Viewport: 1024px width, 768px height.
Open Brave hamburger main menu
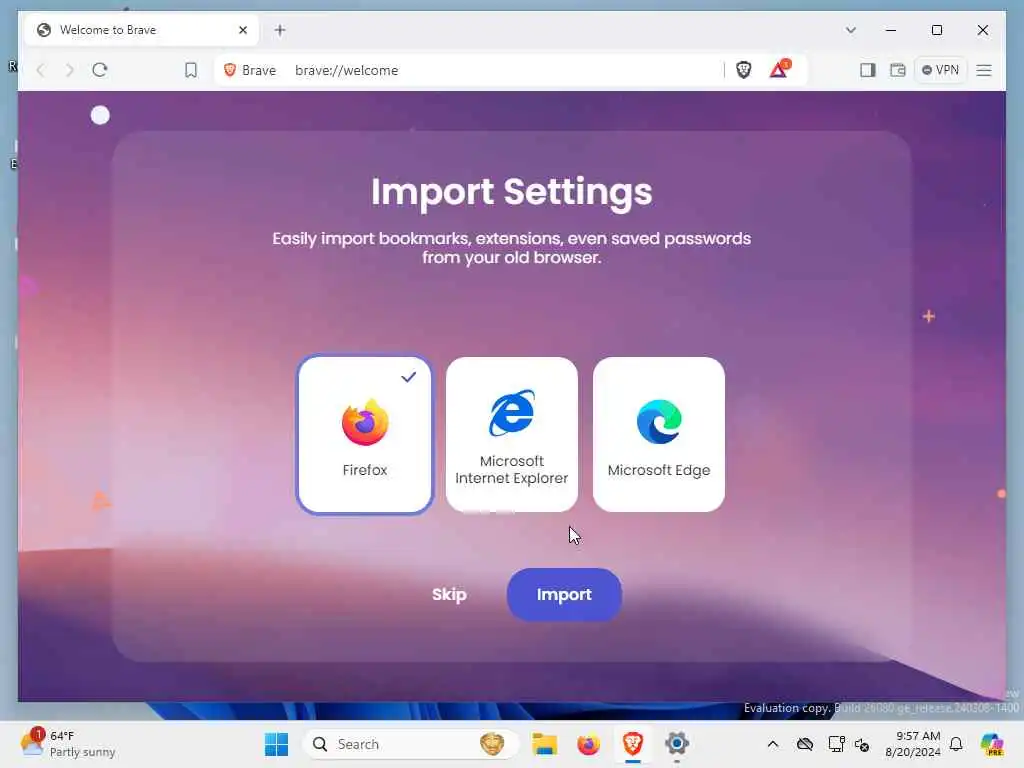point(984,70)
